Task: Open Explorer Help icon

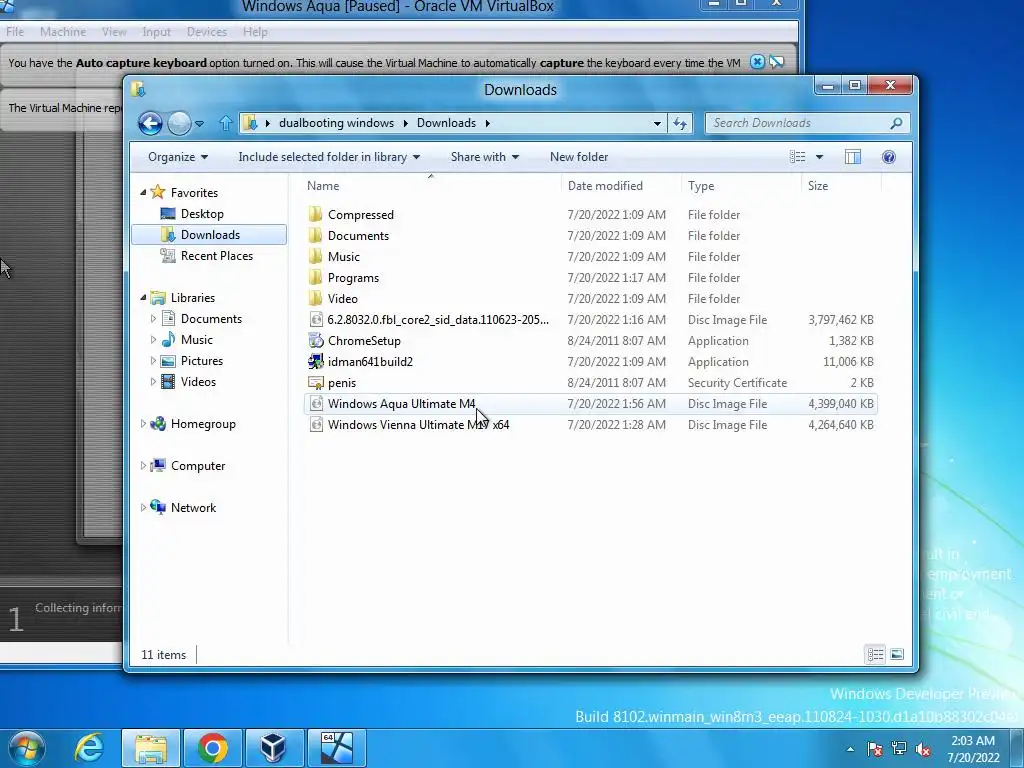Action: click(889, 157)
